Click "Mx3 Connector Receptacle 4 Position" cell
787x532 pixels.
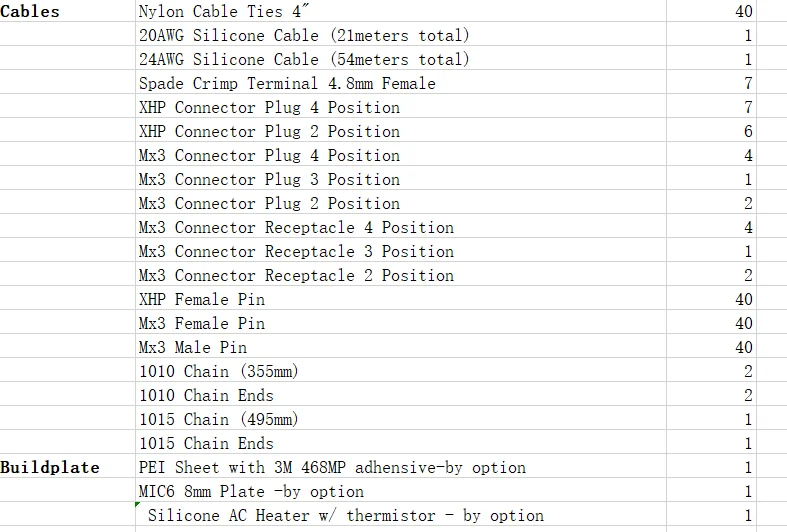(297, 228)
